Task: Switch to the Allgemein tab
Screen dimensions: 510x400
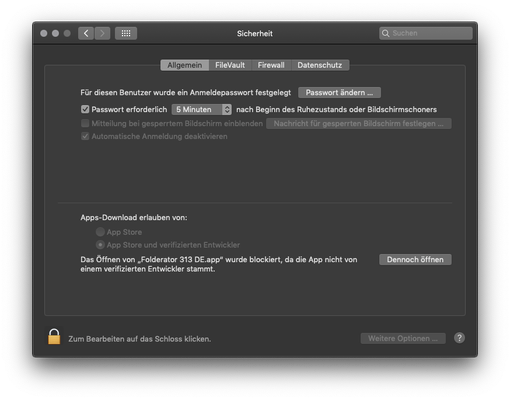Action: tap(185, 65)
